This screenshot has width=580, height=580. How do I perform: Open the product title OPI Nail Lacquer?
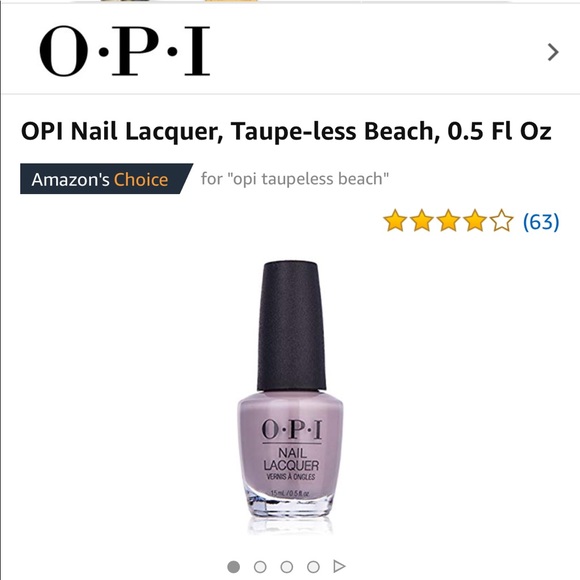coord(286,131)
